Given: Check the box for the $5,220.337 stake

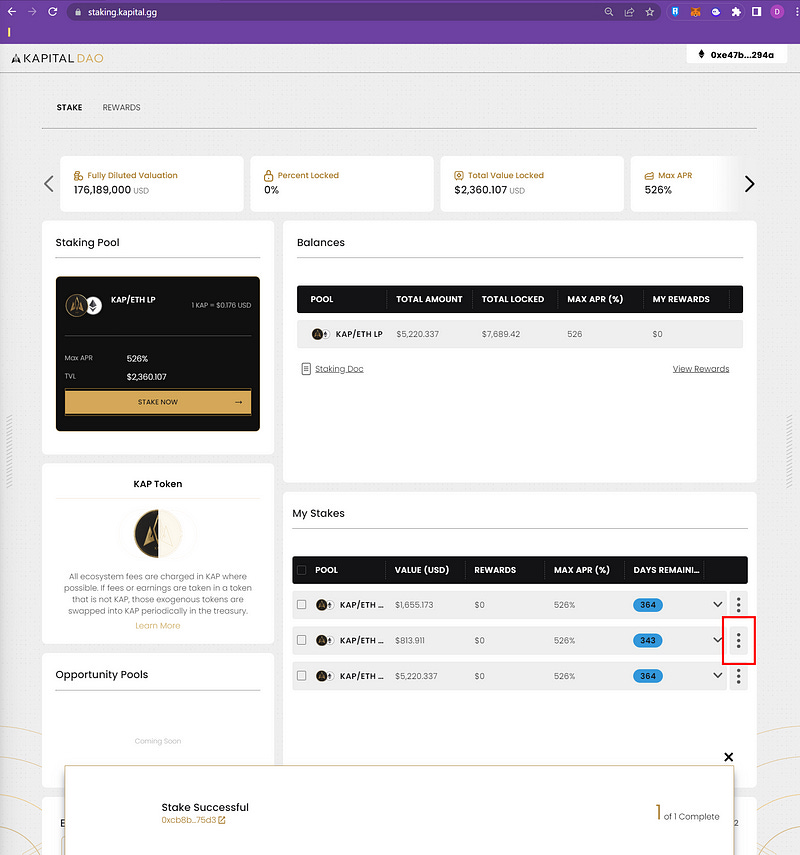Looking at the screenshot, I should pyautogui.click(x=302, y=676).
